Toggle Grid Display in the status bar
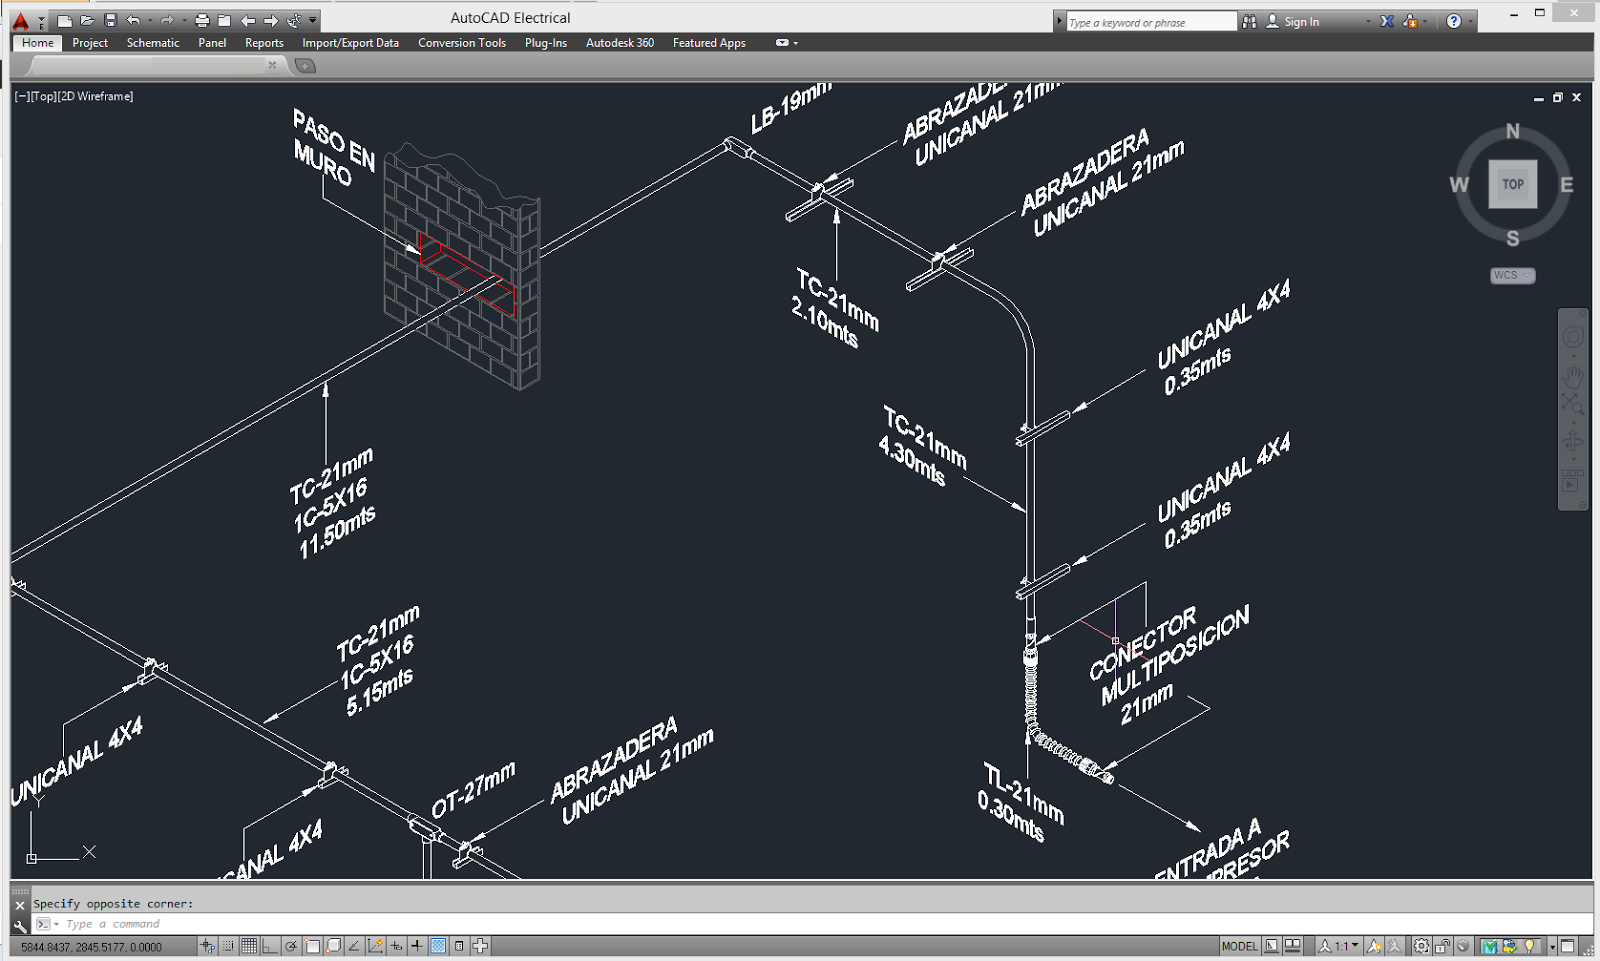 coord(249,945)
